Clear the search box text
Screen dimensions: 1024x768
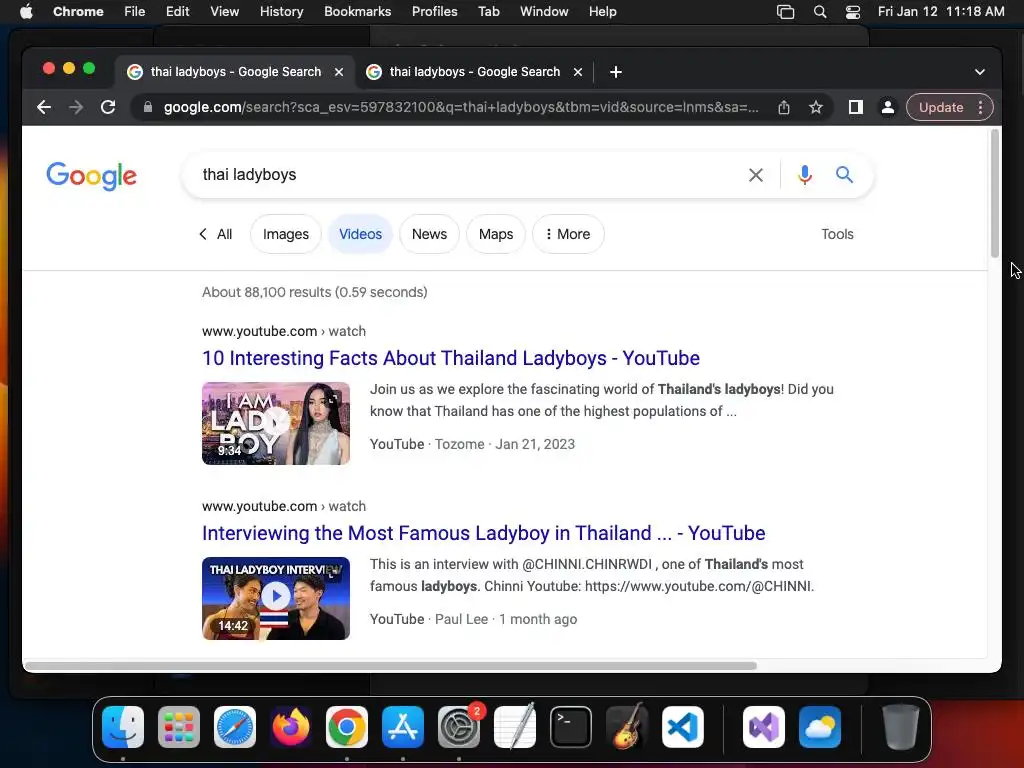756,175
